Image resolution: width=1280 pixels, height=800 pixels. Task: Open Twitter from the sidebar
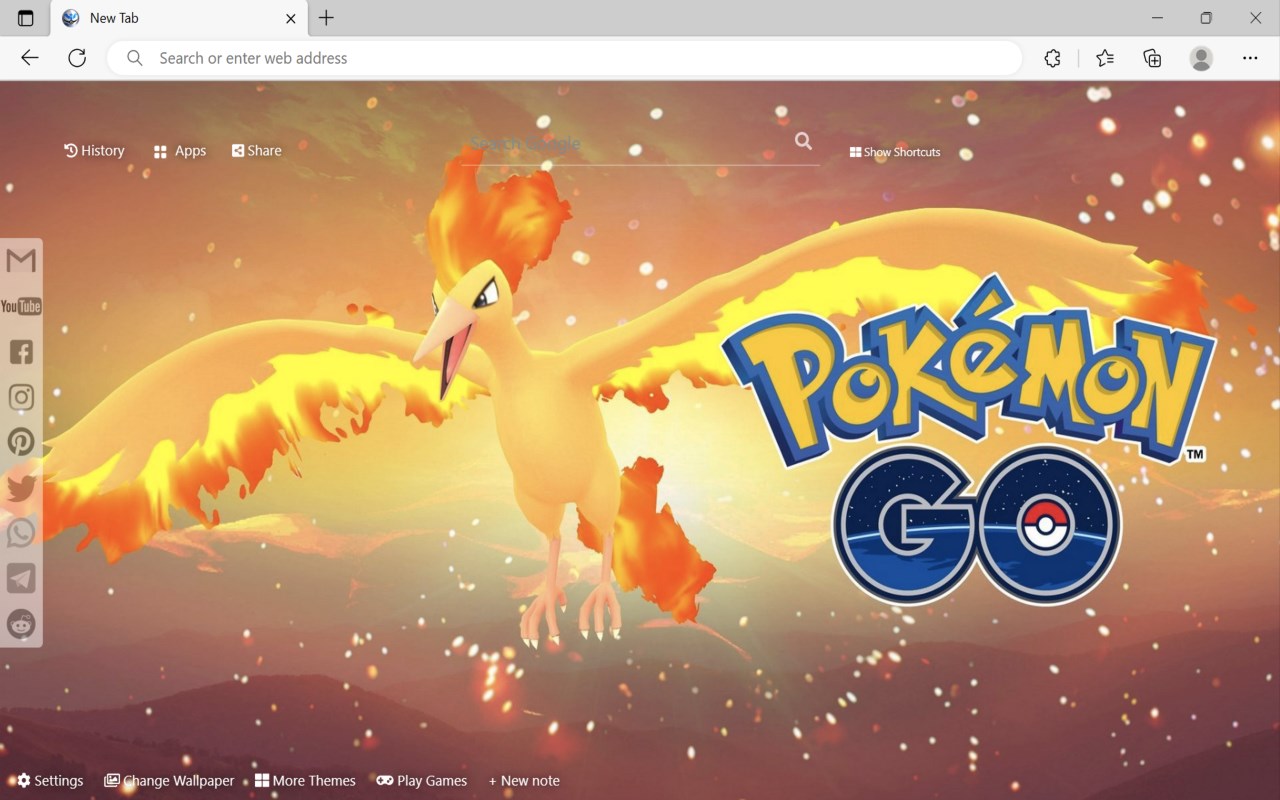(x=21, y=488)
